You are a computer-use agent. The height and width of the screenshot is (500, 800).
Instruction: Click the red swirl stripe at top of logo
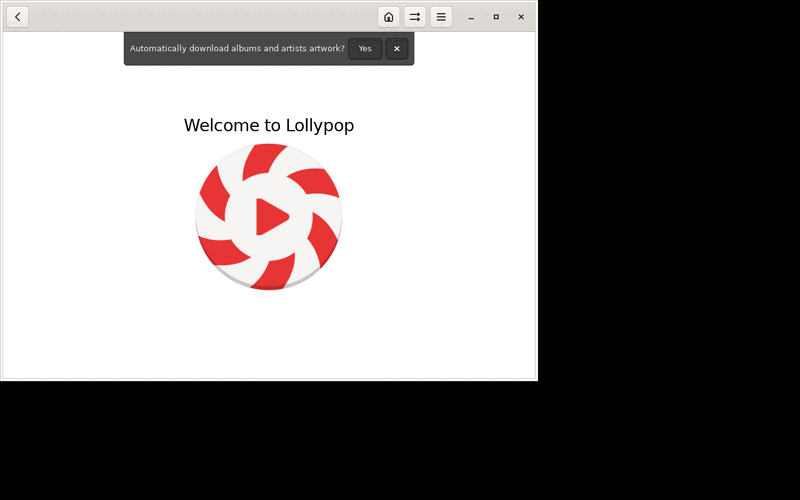coord(263,161)
